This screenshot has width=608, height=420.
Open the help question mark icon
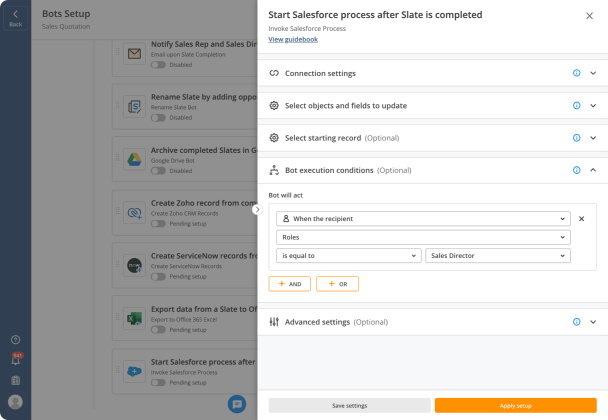tap(16, 340)
